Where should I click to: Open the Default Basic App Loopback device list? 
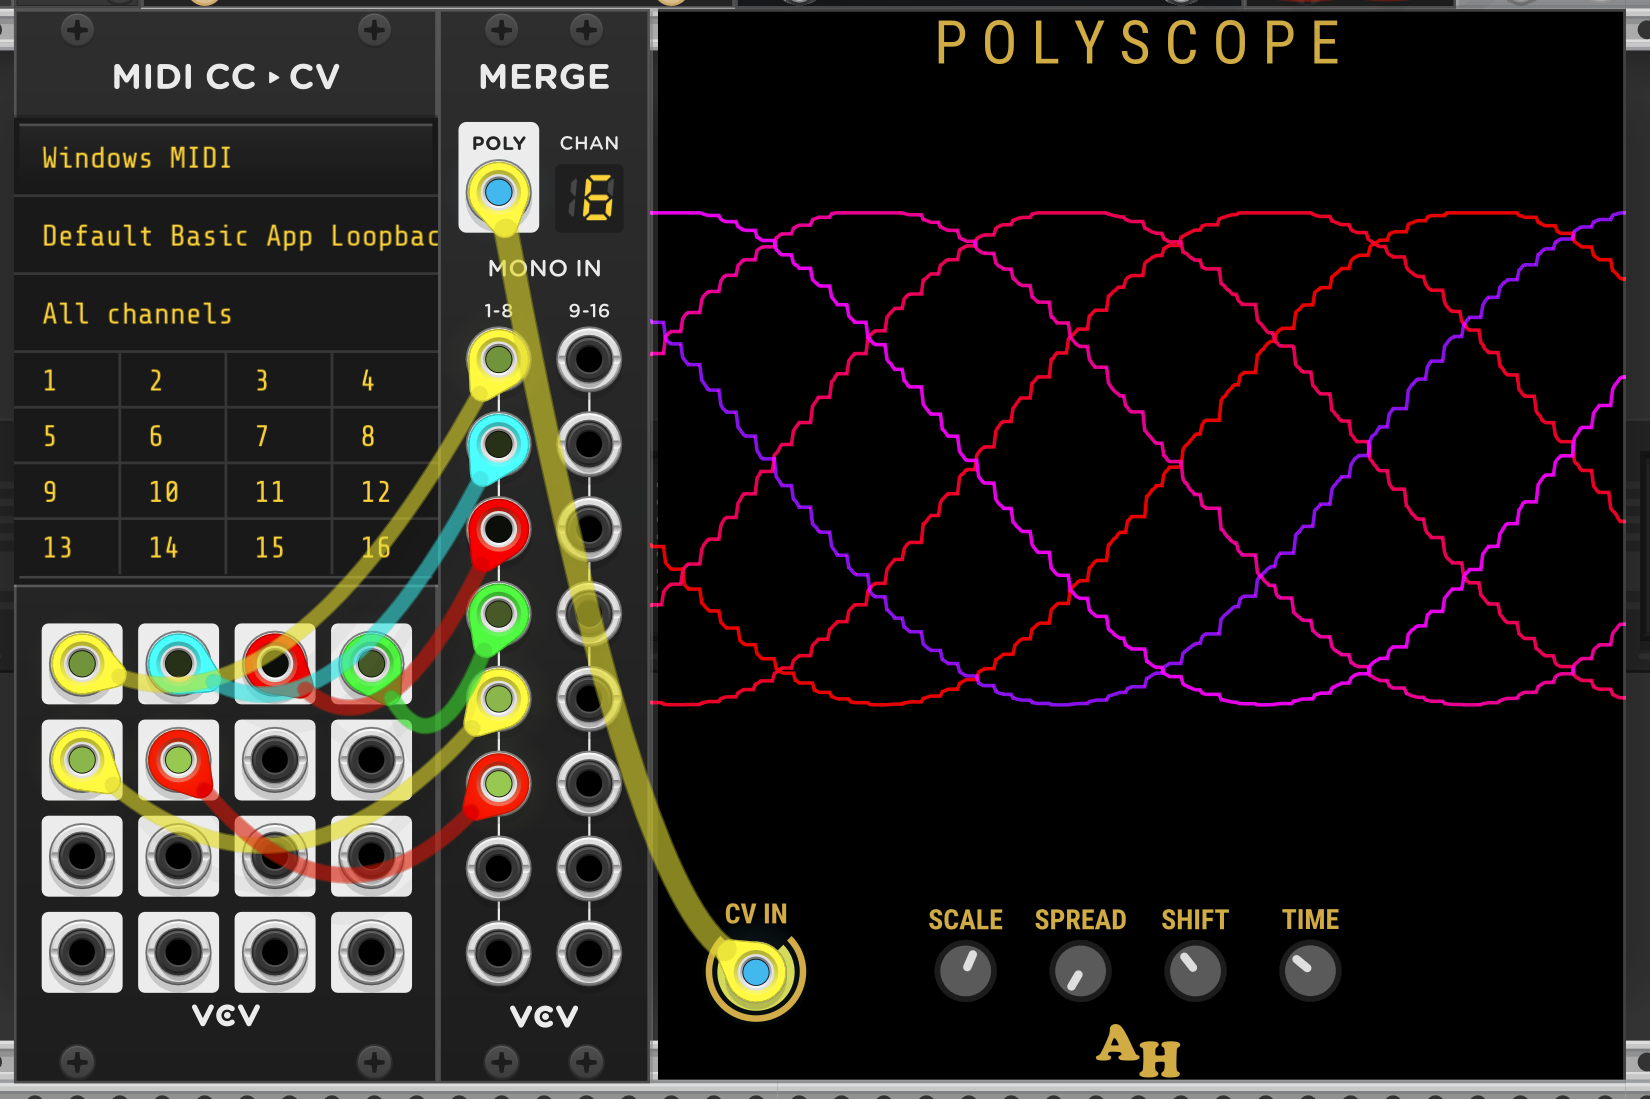tap(226, 236)
